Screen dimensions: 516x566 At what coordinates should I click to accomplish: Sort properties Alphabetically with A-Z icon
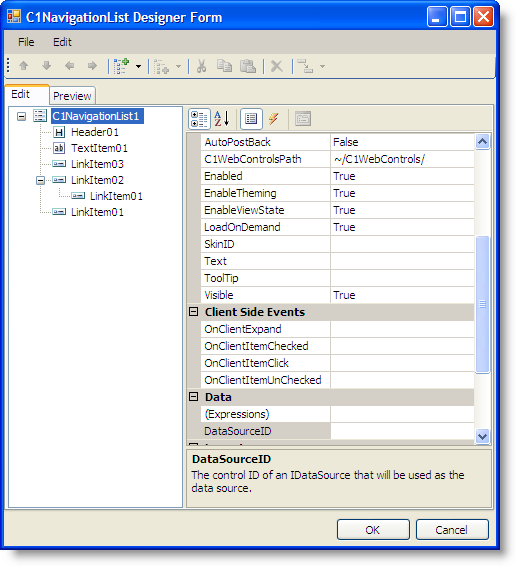coord(222,119)
